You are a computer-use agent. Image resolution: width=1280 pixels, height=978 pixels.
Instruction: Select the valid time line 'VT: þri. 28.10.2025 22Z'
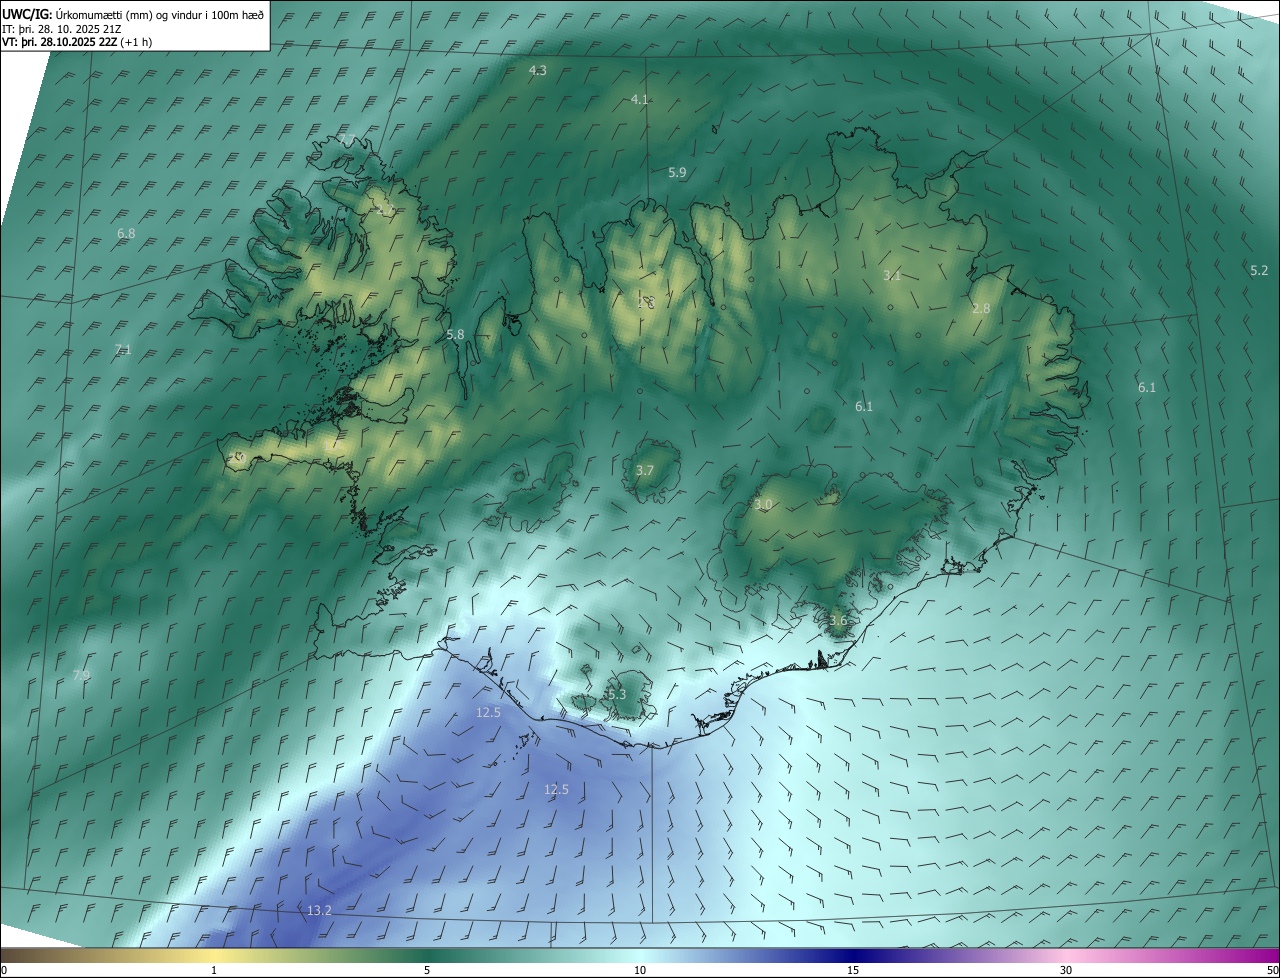coord(59,41)
